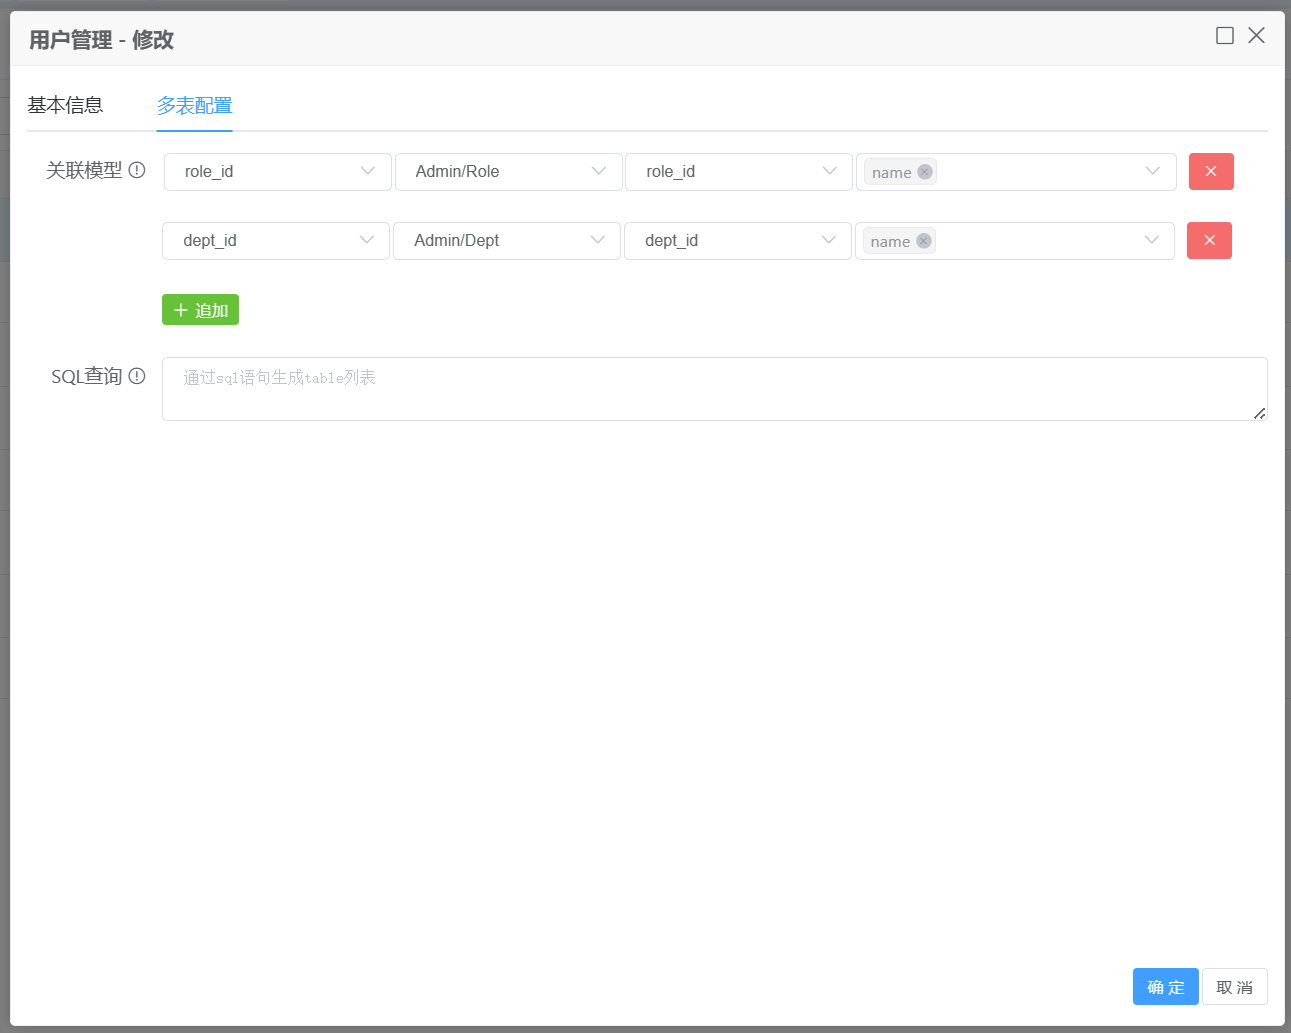Image resolution: width=1291 pixels, height=1033 pixels.
Task: Click the green 追加 button
Action: click(200, 310)
